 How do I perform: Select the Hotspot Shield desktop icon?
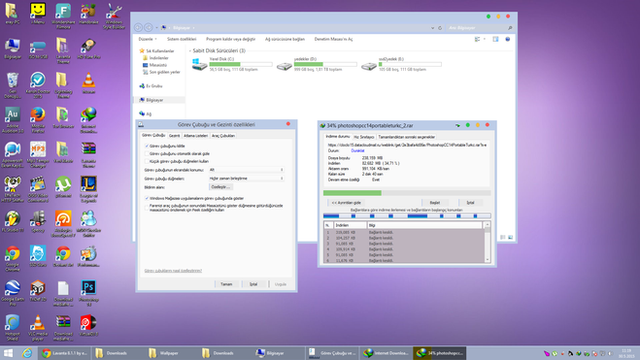pyautogui.click(x=13, y=328)
